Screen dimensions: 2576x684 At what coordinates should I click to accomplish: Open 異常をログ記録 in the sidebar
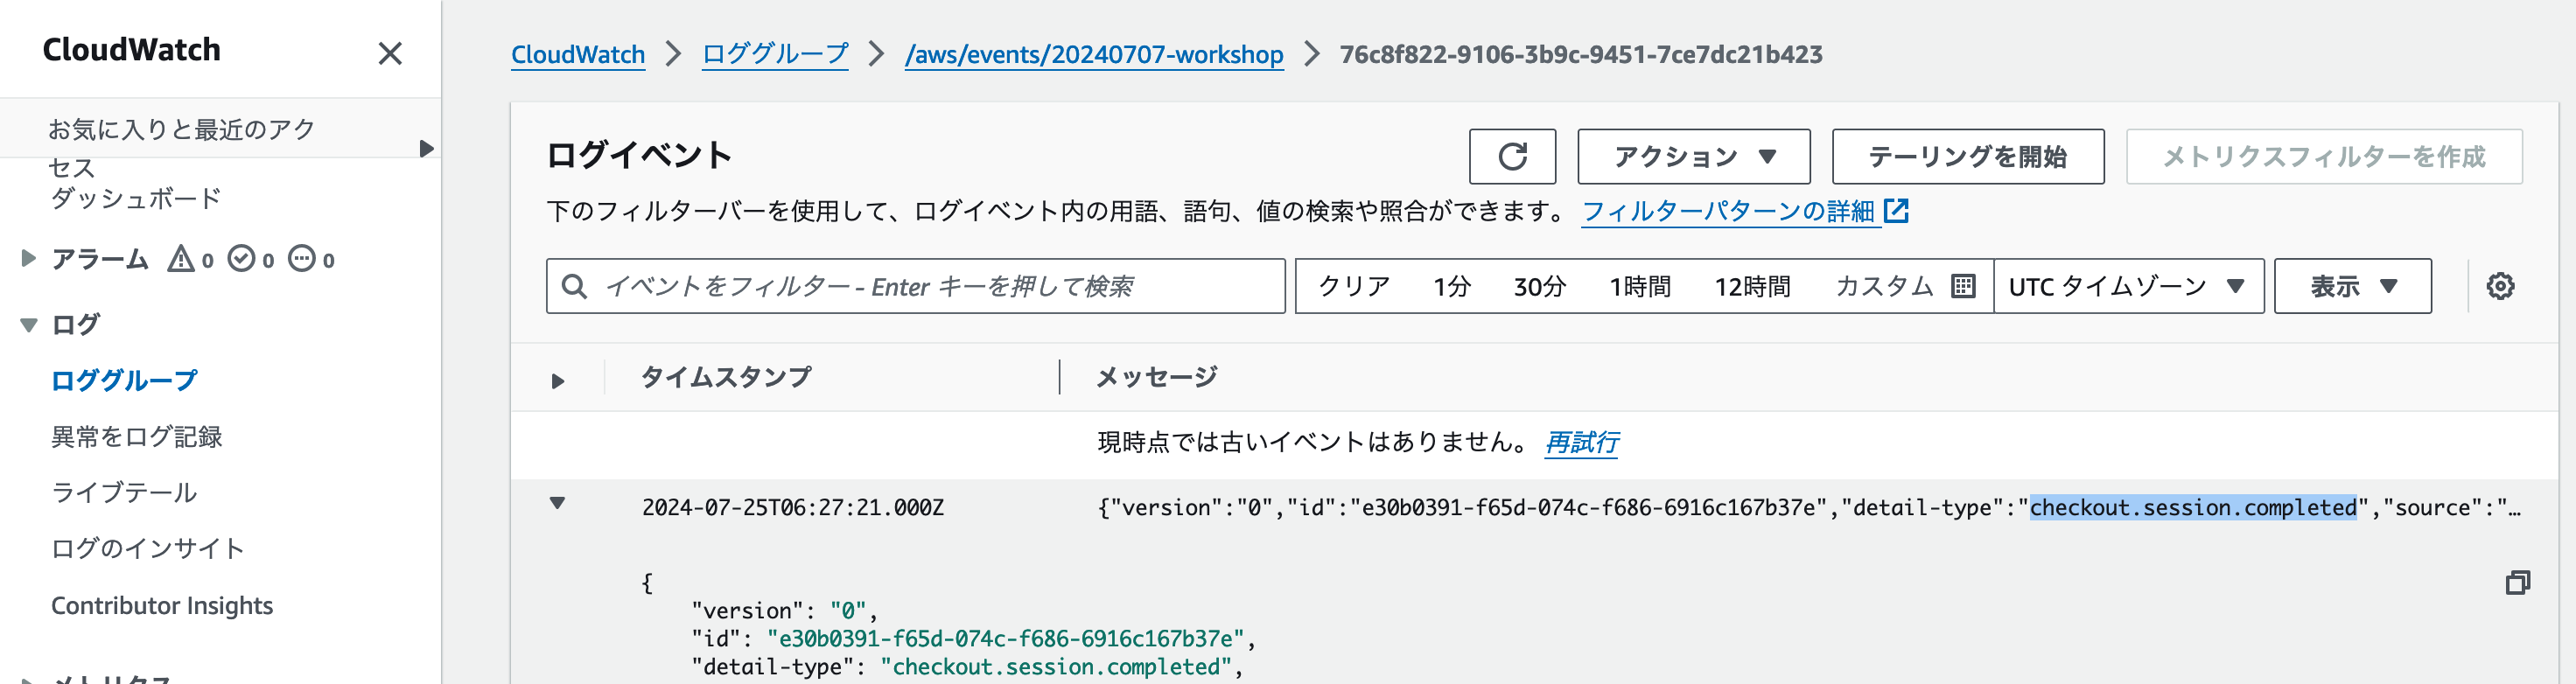[x=136, y=436]
